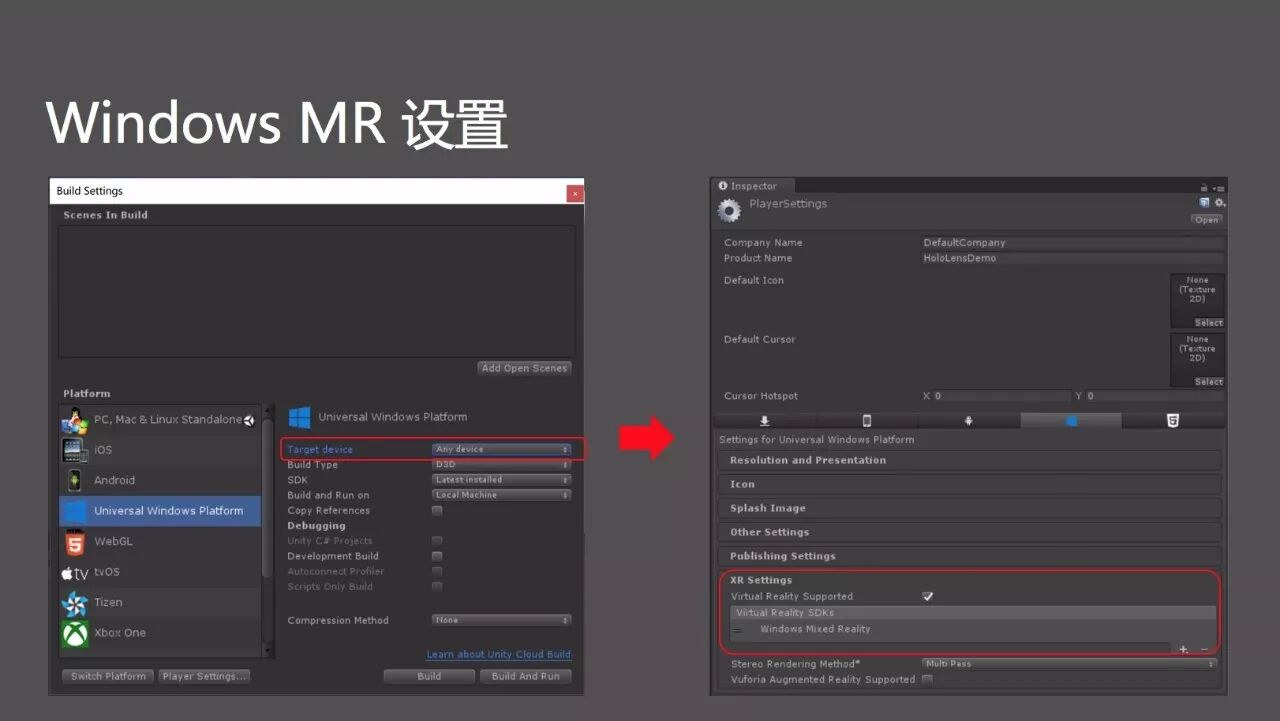This screenshot has width=1280, height=721.
Task: Choose the iOS platform icon
Action: (x=74, y=450)
